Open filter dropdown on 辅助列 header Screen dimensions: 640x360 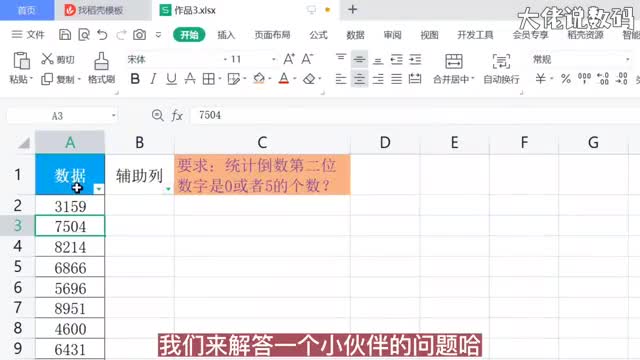(168, 189)
